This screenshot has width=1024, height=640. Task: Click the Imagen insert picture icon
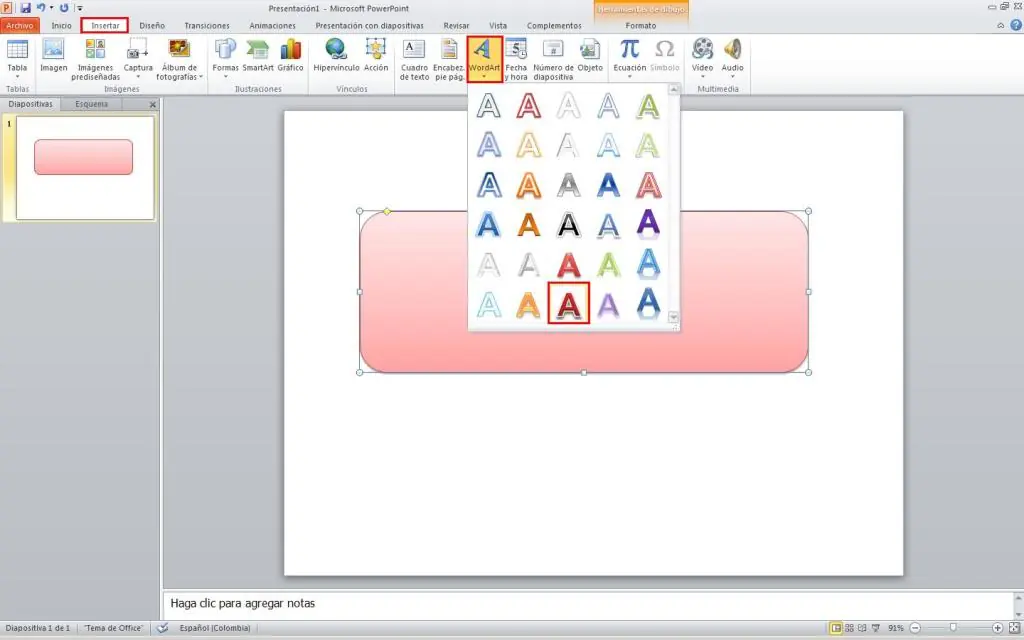53,55
